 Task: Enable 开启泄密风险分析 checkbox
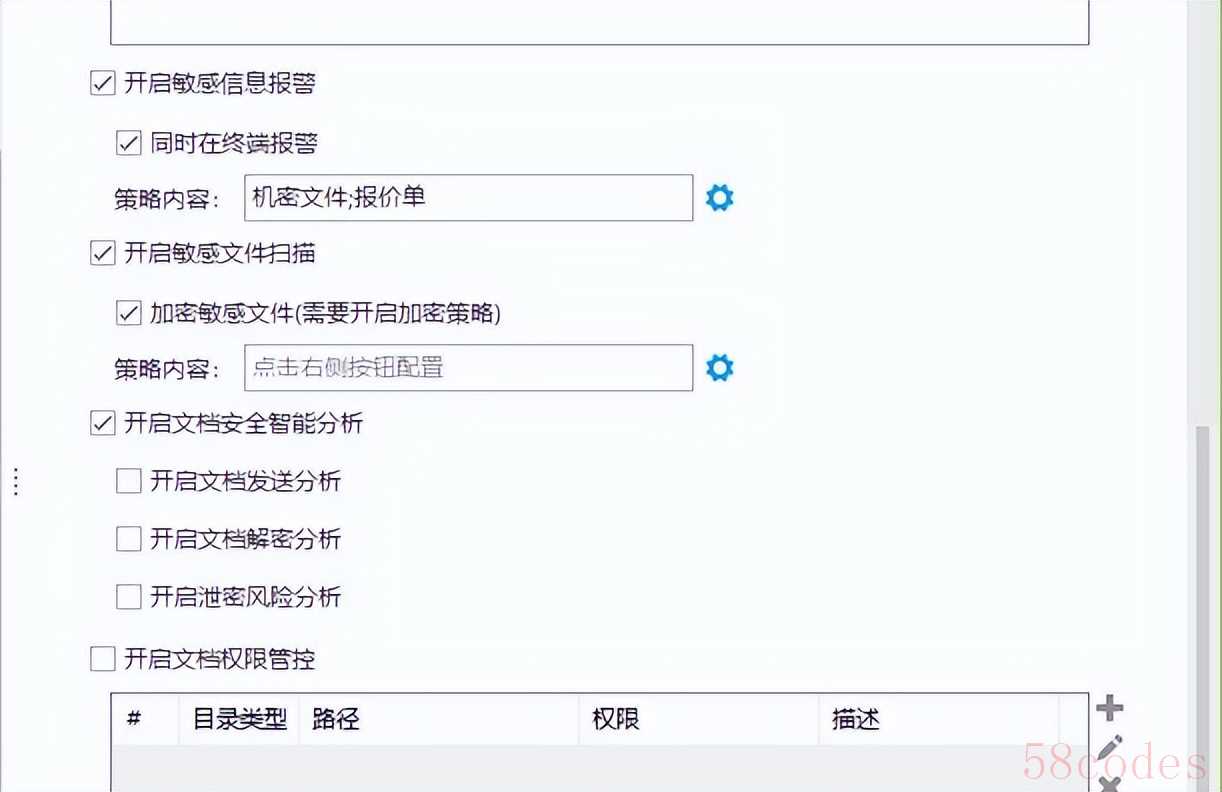click(x=129, y=598)
